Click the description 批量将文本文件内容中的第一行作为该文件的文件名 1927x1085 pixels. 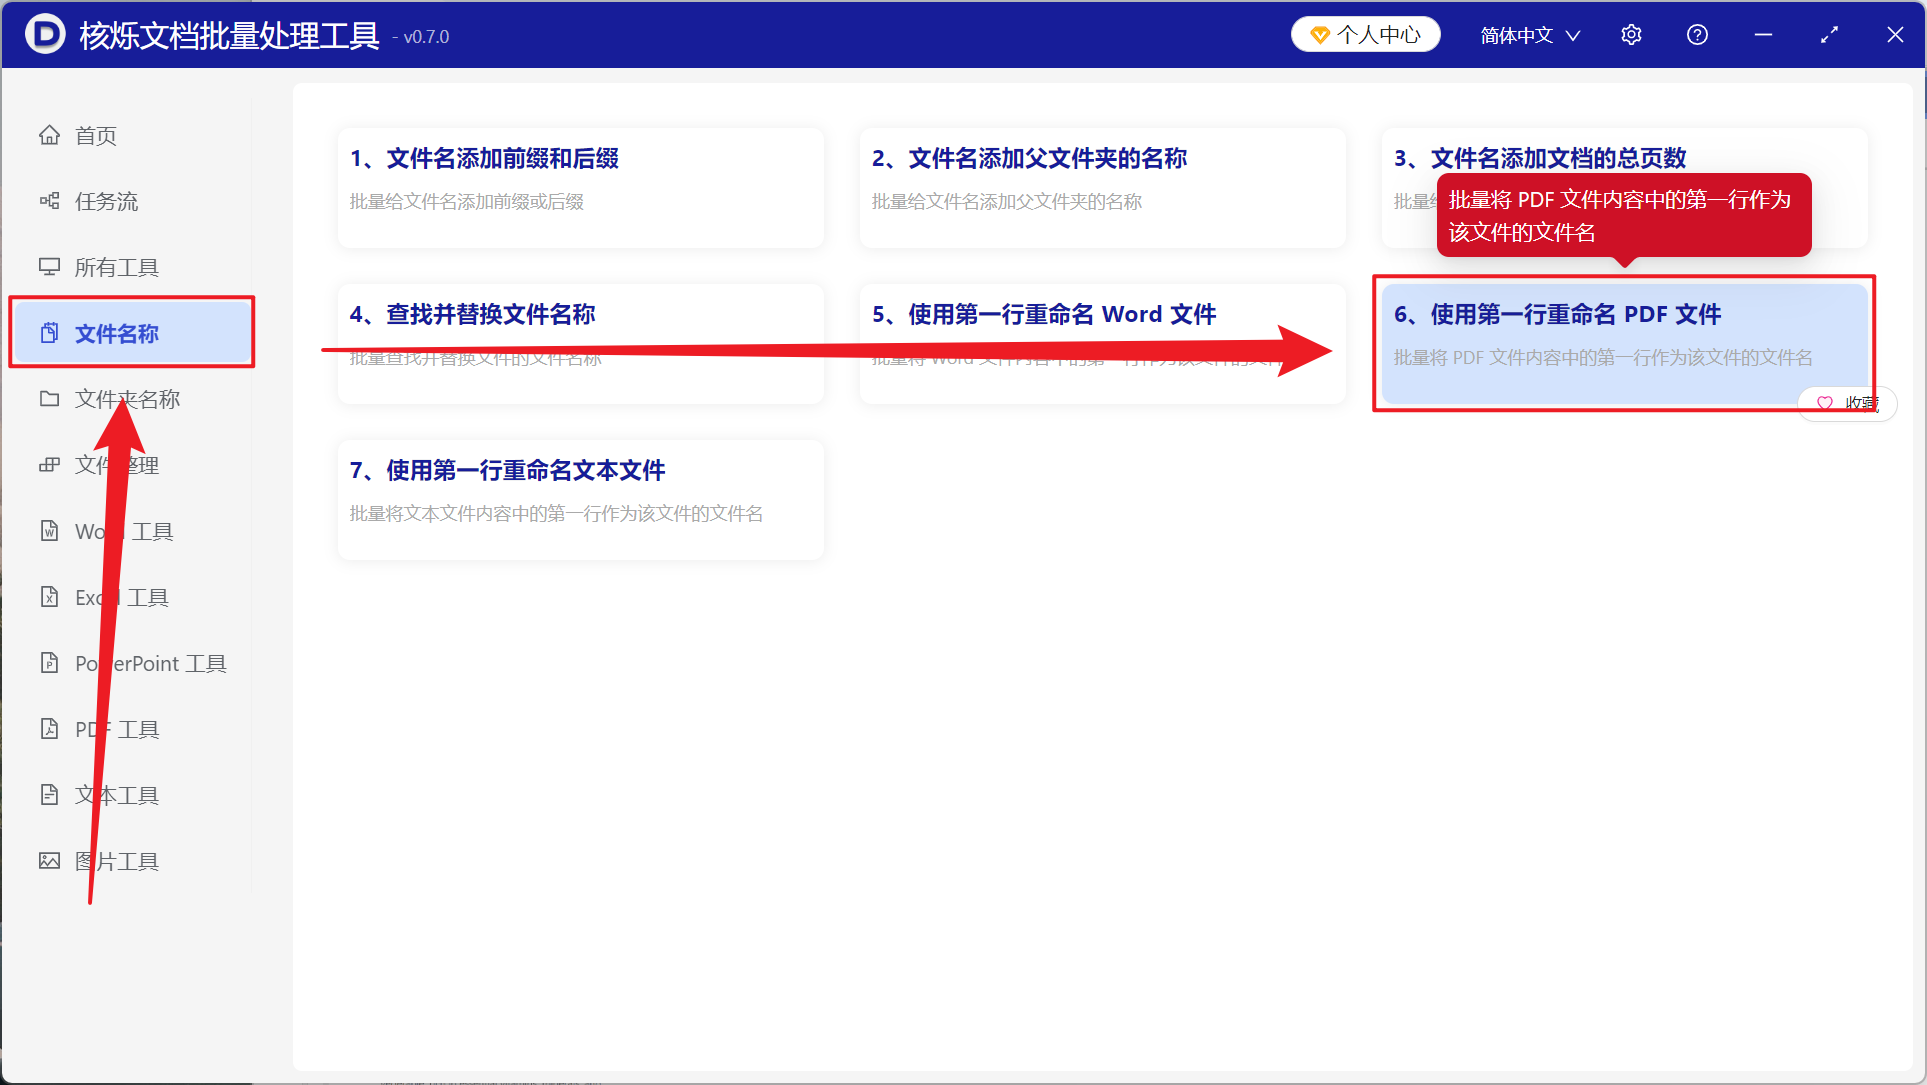pos(556,513)
